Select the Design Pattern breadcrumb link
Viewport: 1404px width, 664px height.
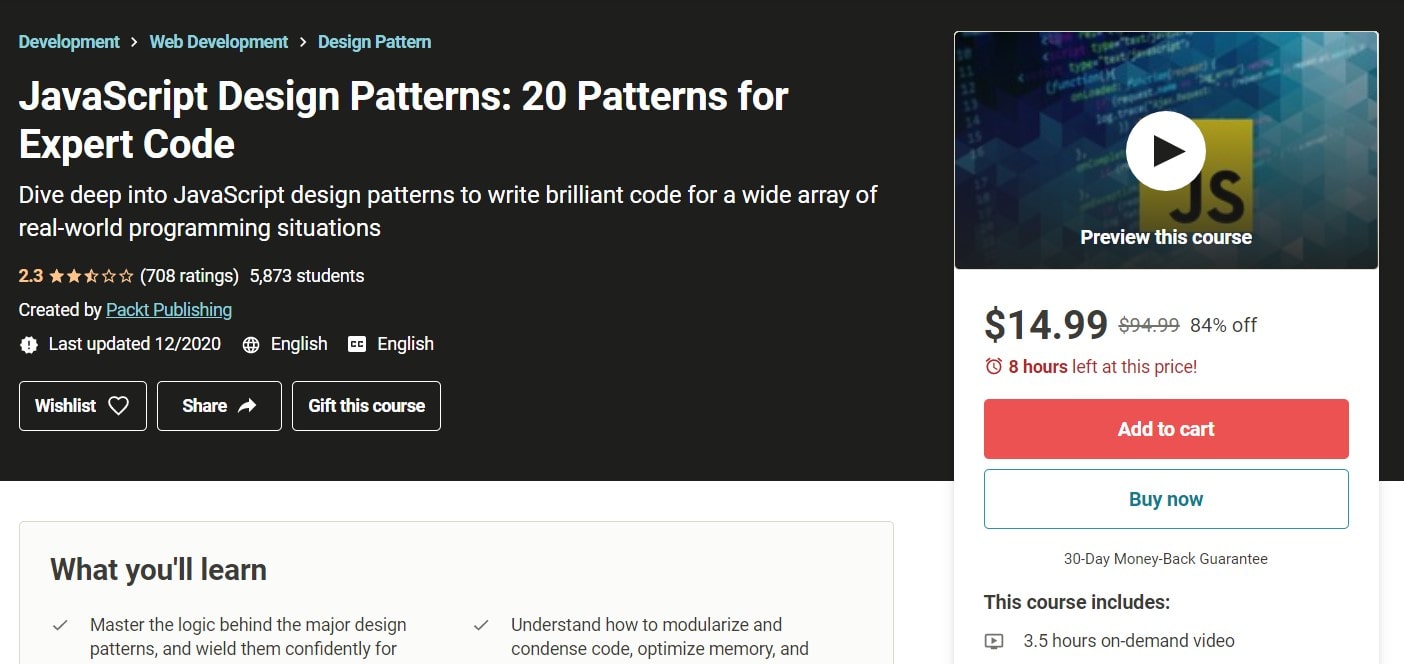pos(374,42)
